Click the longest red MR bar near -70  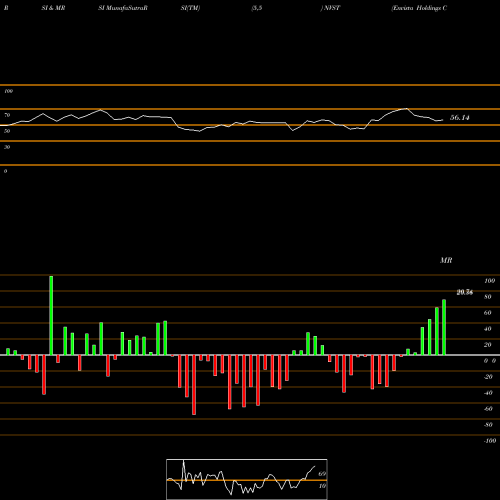194,385
